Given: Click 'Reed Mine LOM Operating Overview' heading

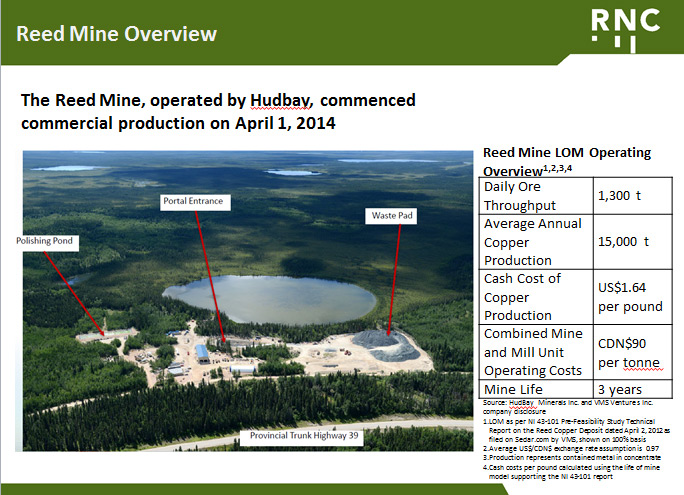Looking at the screenshot, I should (567, 161).
